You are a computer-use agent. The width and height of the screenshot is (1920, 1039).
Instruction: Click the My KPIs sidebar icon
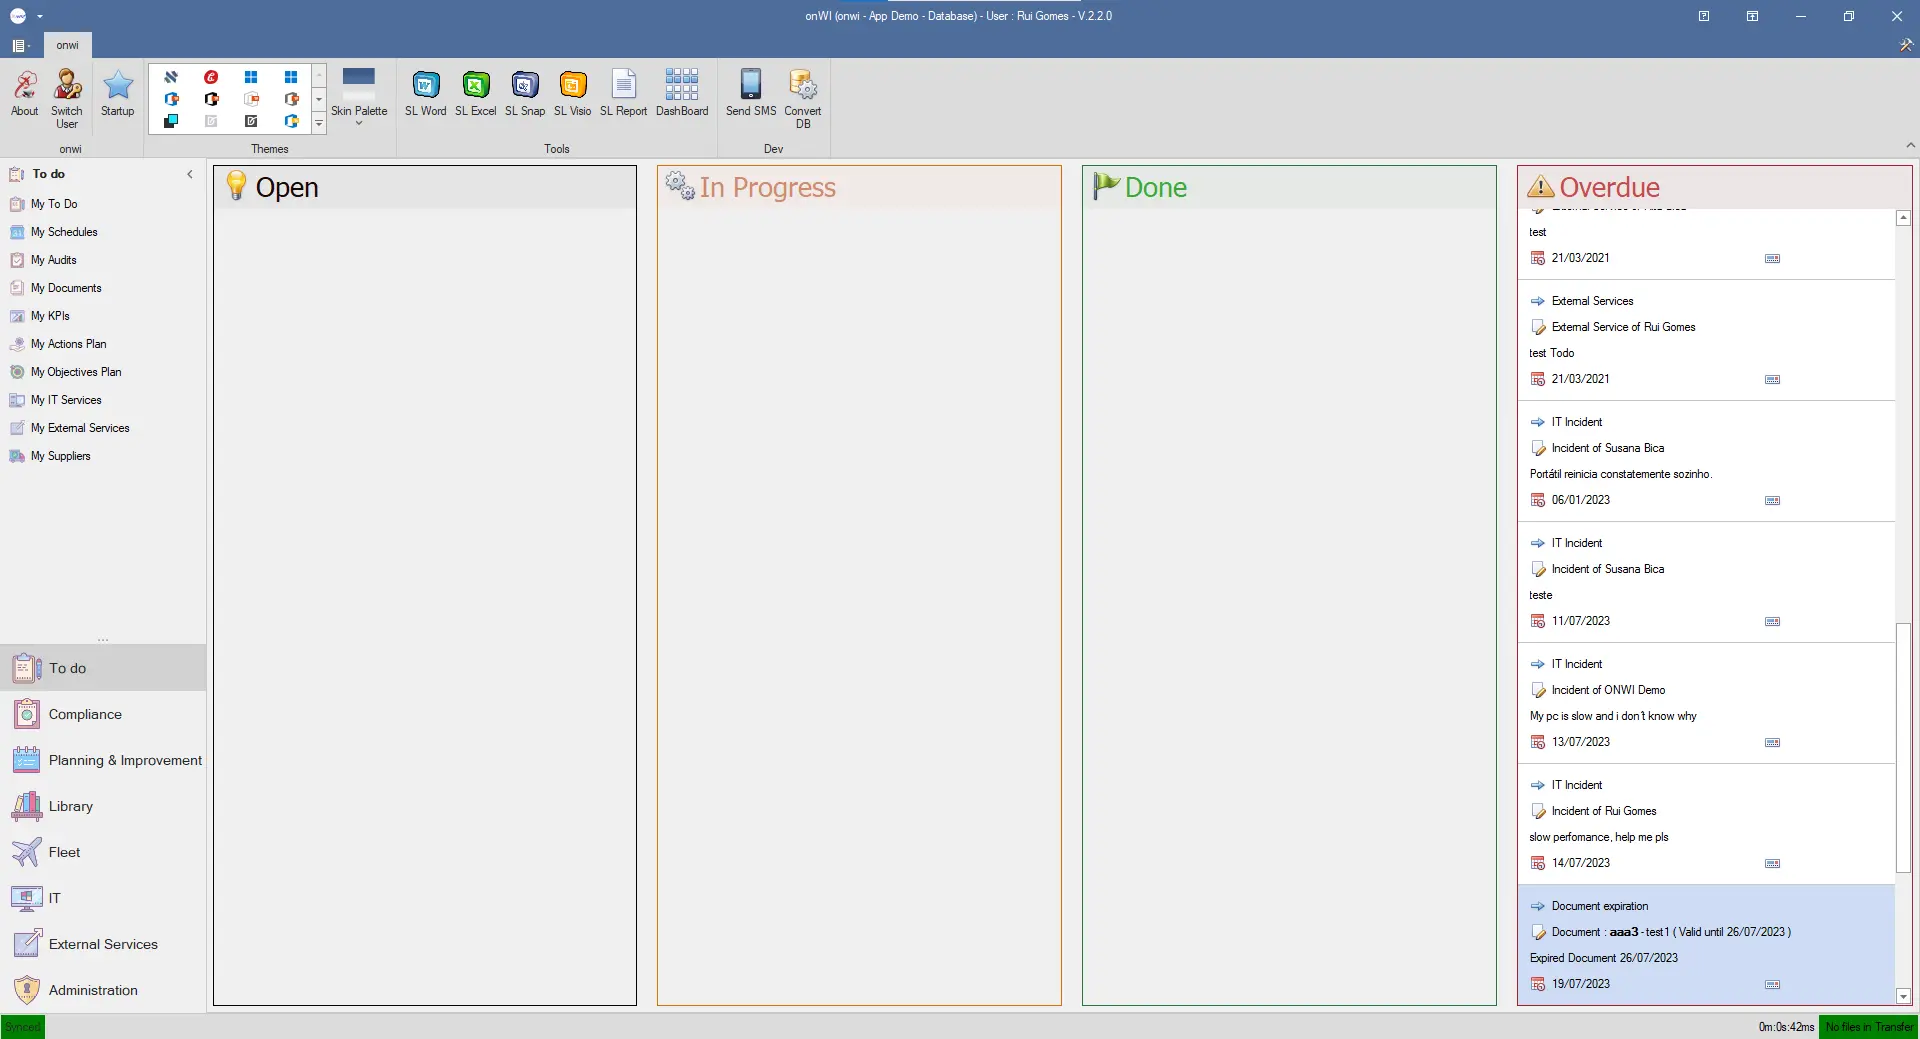[17, 316]
